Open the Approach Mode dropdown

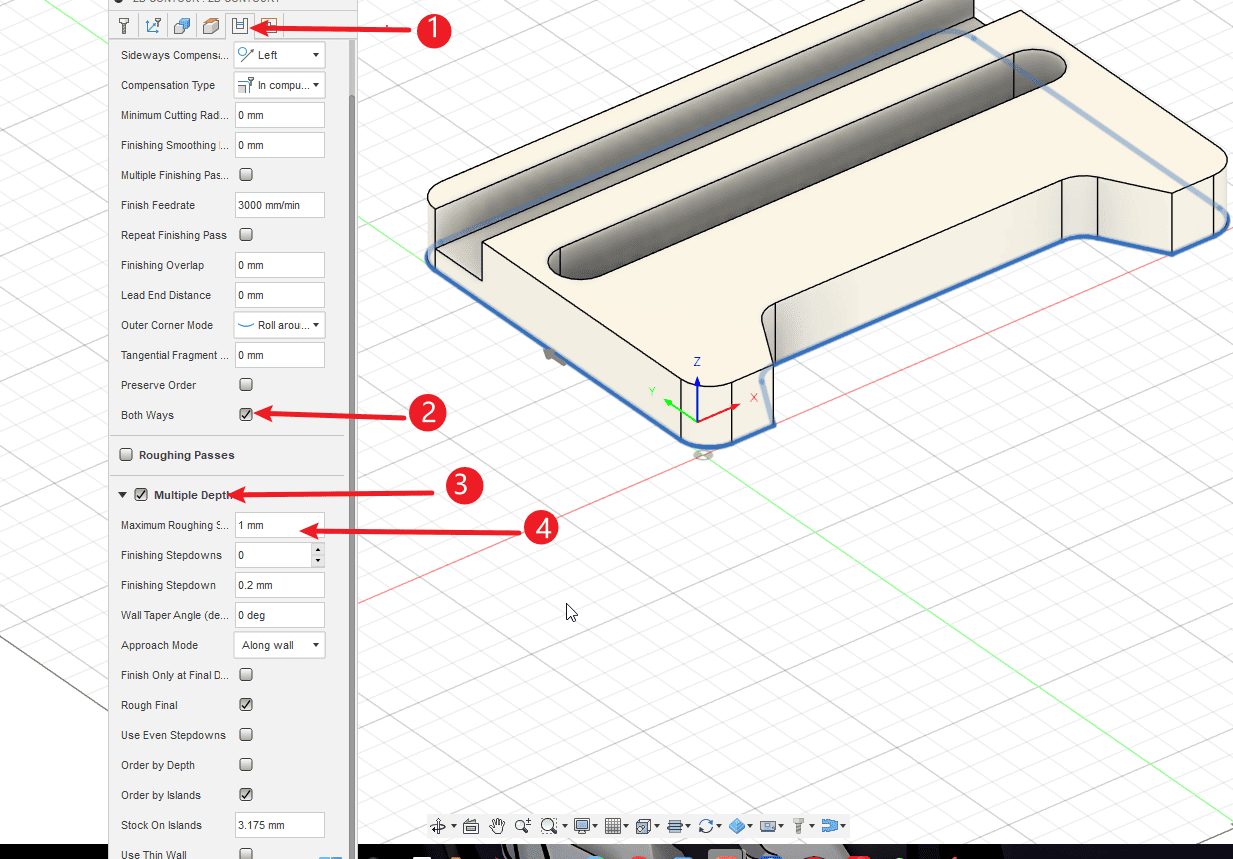(279, 645)
